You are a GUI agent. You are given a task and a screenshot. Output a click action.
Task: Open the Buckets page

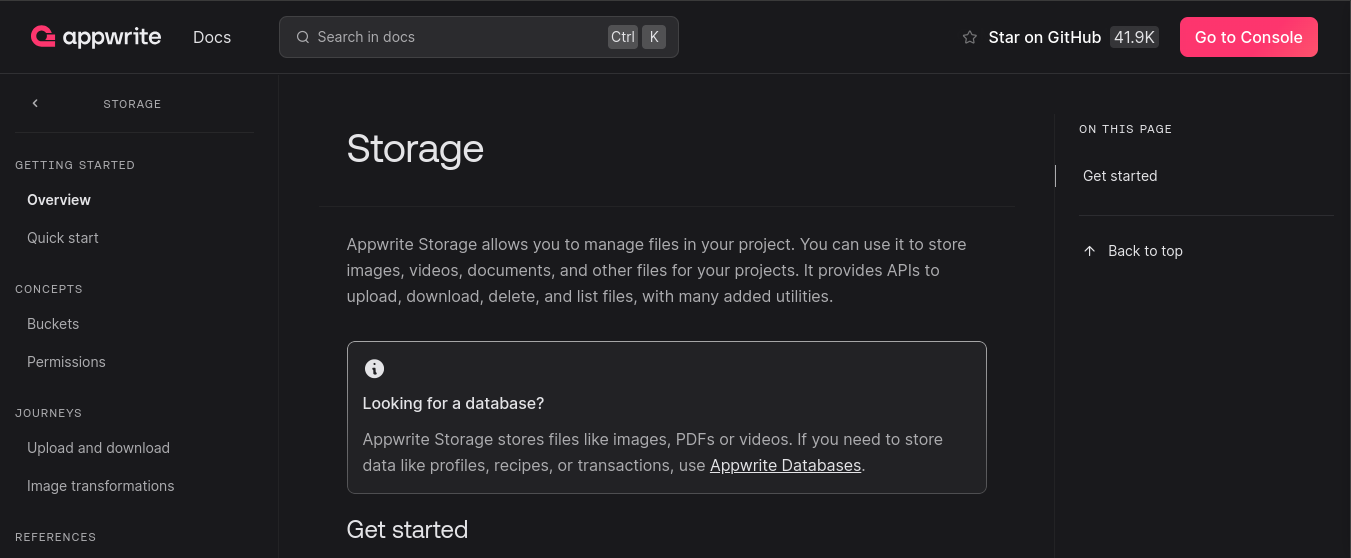tap(53, 324)
